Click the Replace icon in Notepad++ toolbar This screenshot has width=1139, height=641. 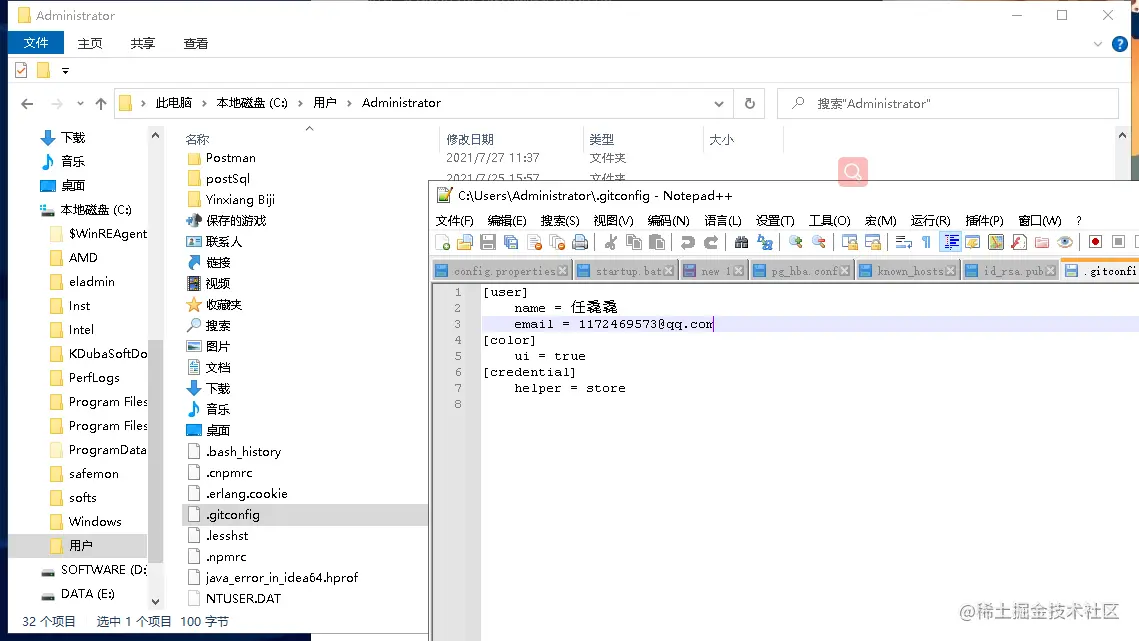tap(764, 243)
